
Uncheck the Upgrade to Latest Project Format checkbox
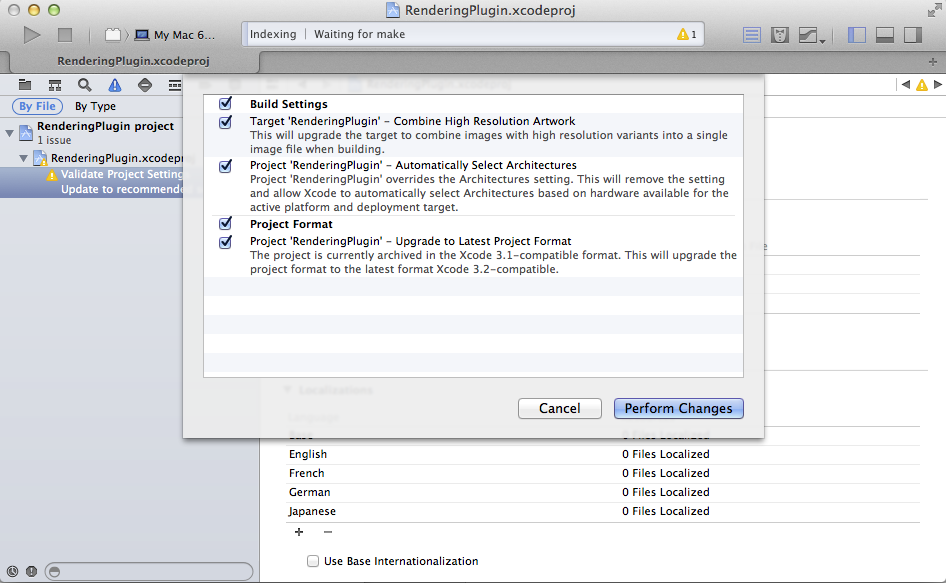point(225,242)
